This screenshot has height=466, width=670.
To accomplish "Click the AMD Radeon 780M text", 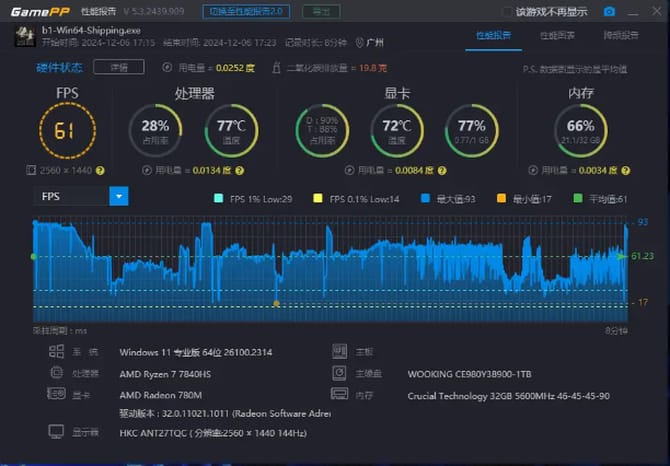I will 161,395.
